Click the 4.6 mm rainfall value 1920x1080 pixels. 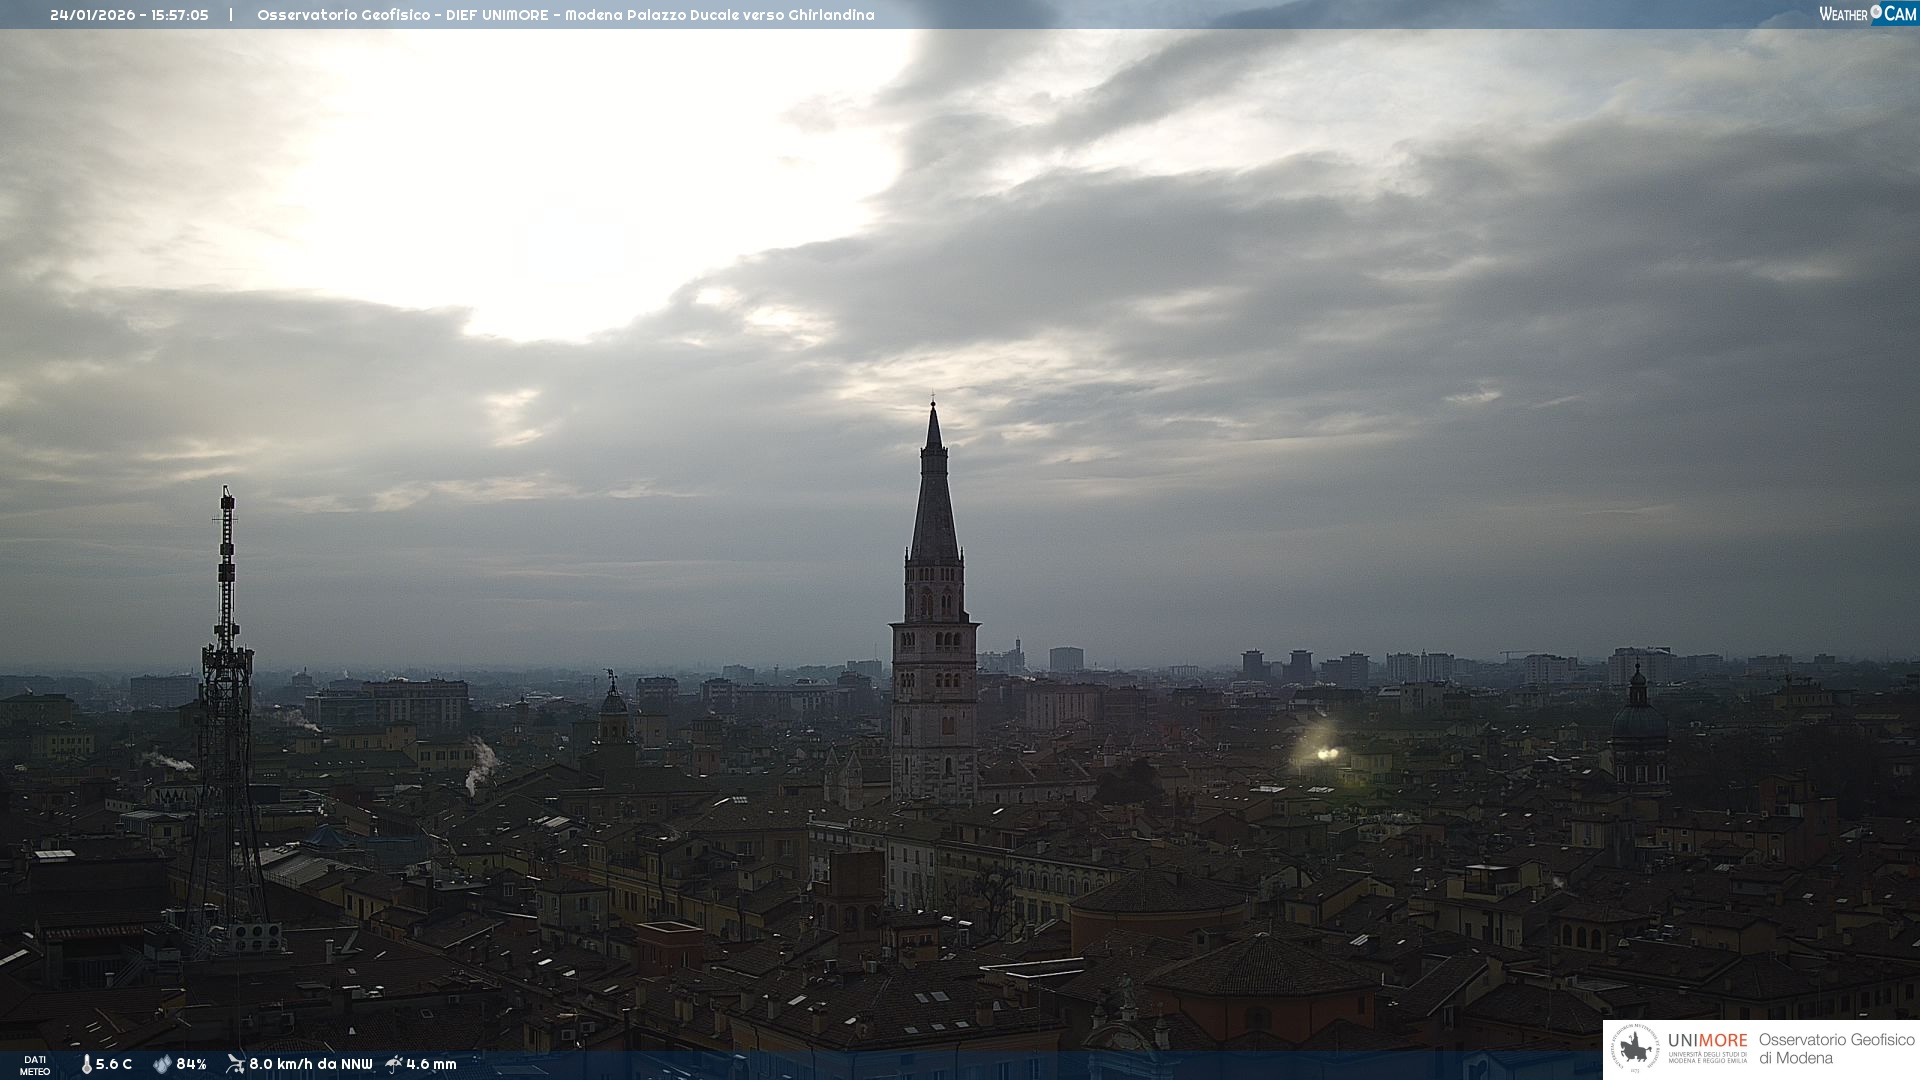431,1064
